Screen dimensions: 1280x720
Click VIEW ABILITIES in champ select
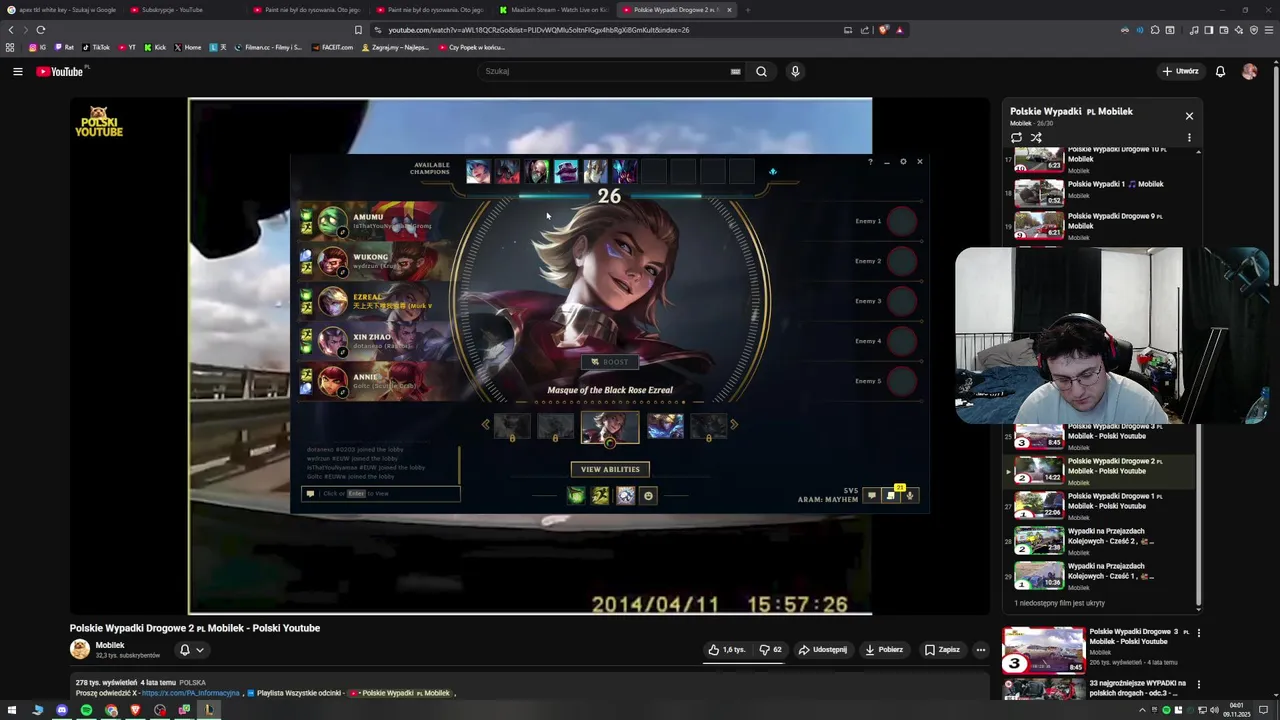coord(610,469)
